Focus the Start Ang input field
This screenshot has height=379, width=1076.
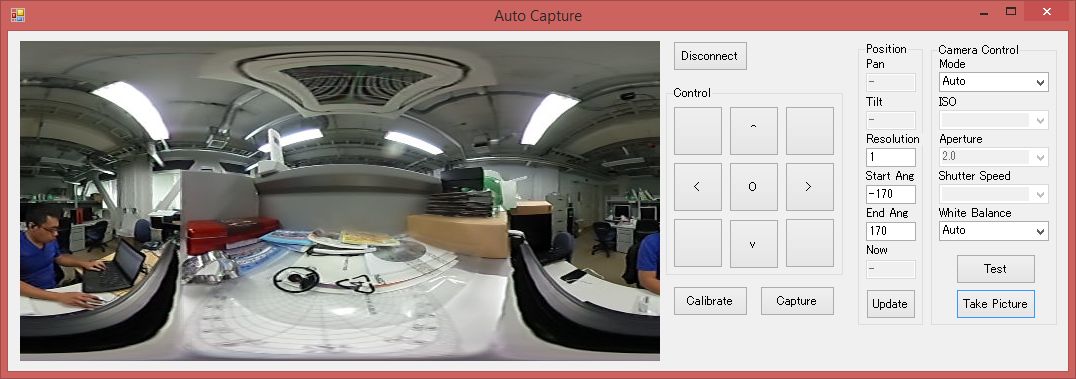pos(891,194)
